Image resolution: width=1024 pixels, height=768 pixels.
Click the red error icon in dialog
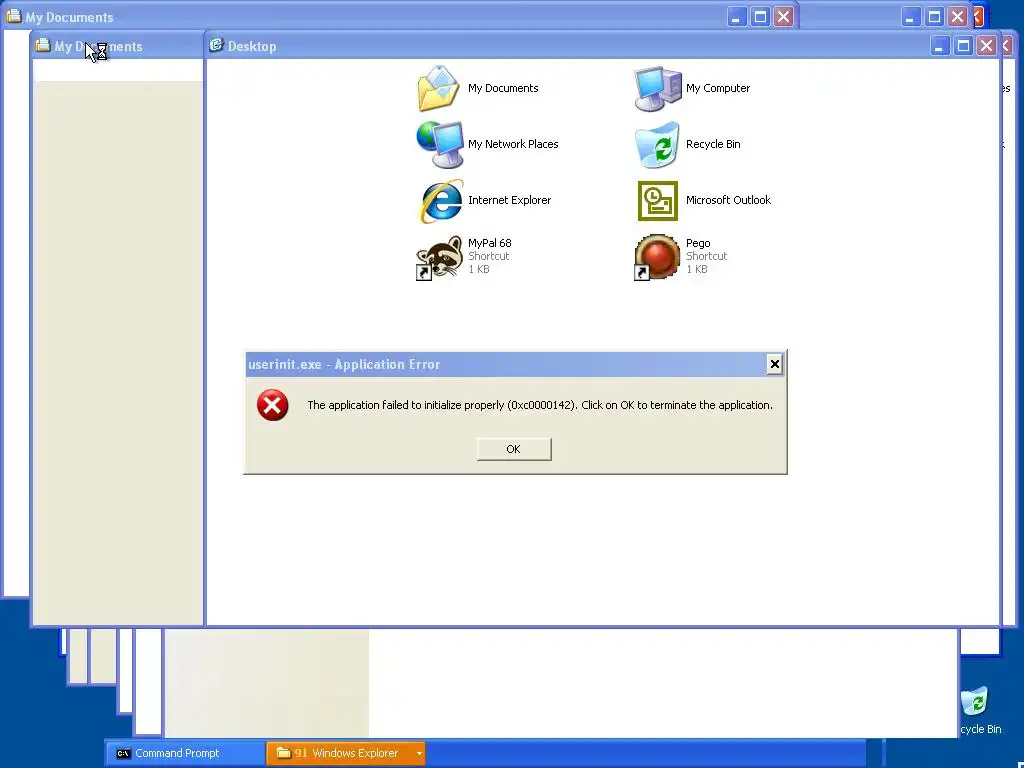pos(272,405)
